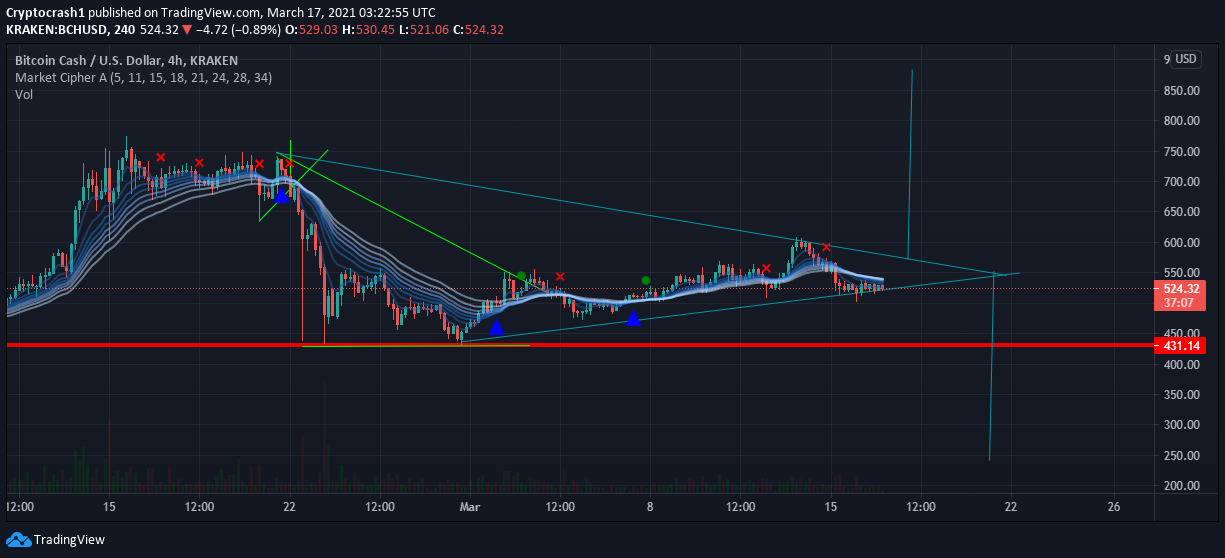The image size is (1225, 558).
Task: Click the 431.14 red price level tag
Action: [1180, 346]
